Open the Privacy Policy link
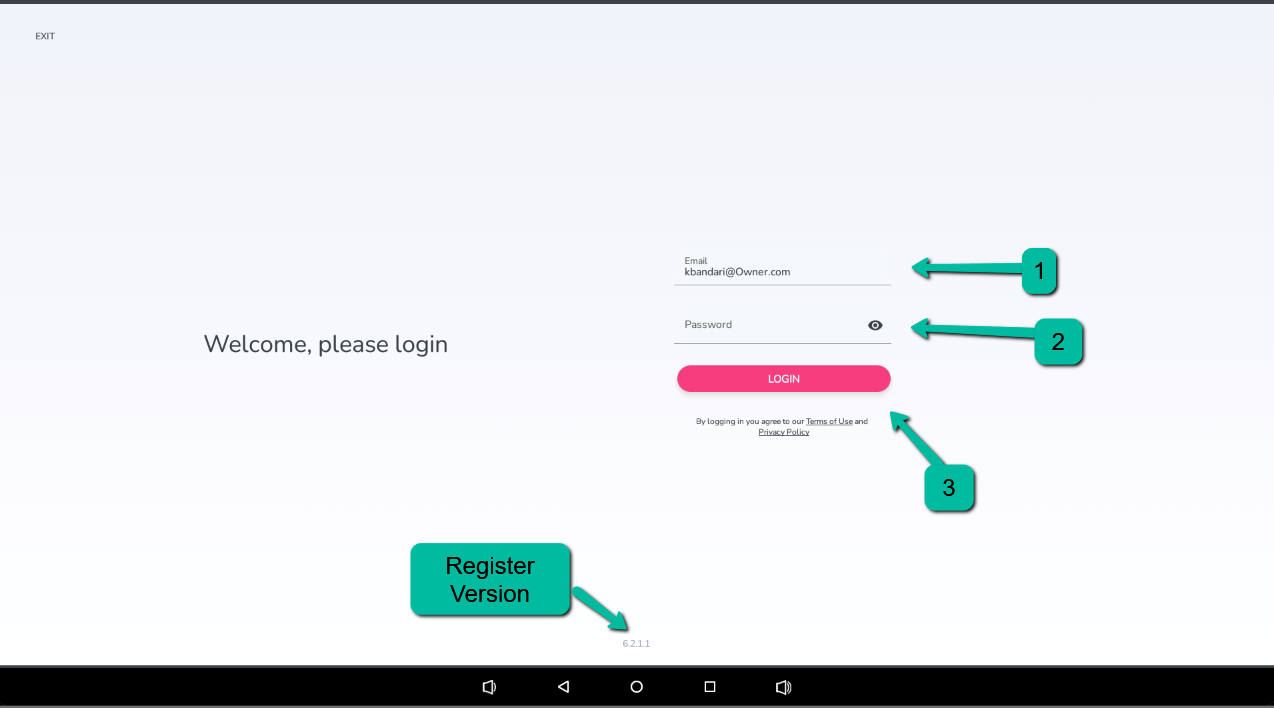 [x=783, y=432]
